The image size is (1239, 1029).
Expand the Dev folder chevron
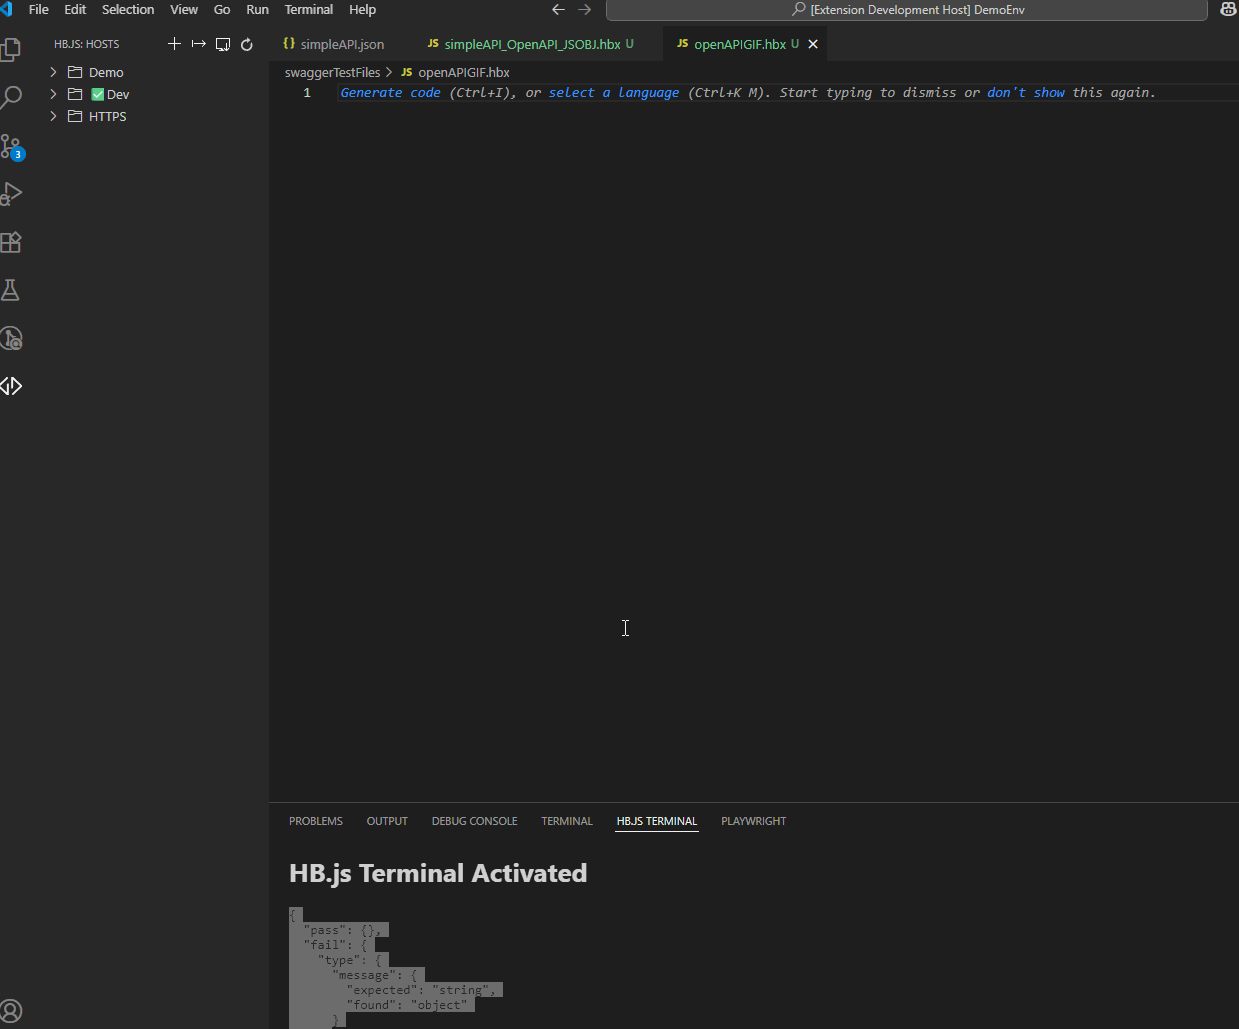[53, 93]
